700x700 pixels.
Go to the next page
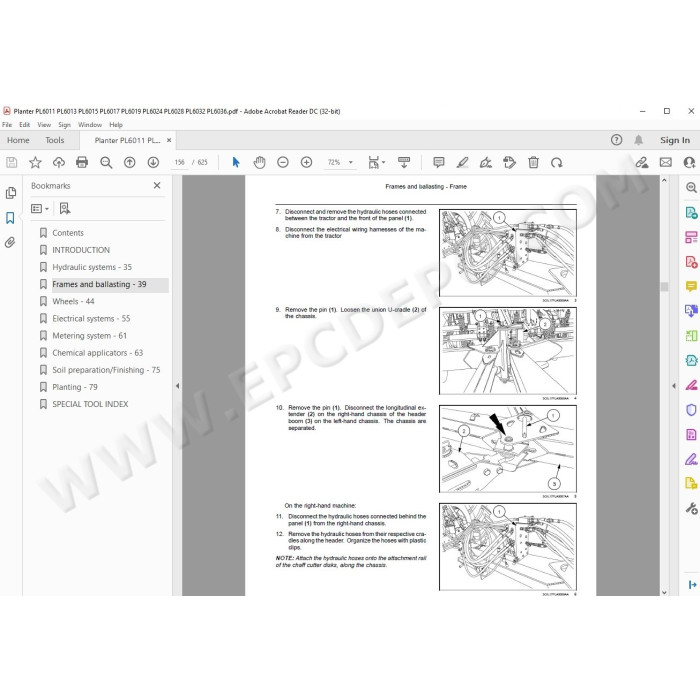coord(153,162)
